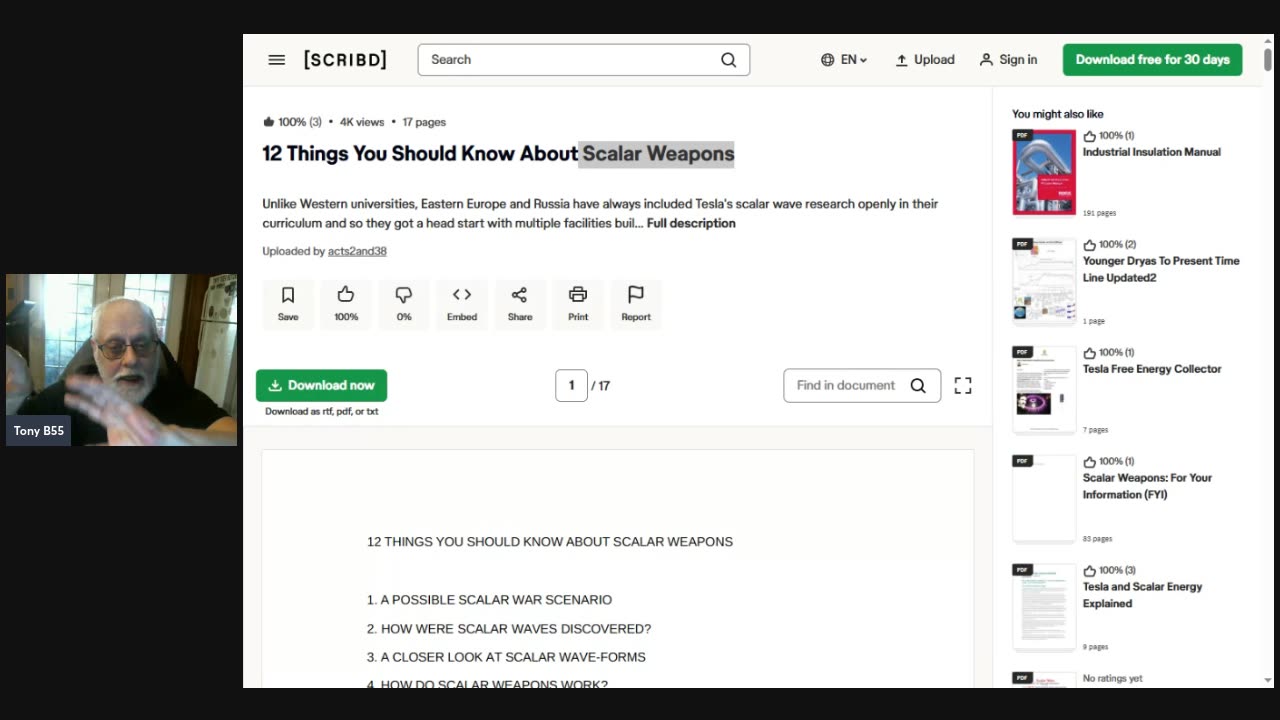1280x720 pixels.
Task: Open the Younger Dryas timeline thumbnail
Action: pos(1044,281)
